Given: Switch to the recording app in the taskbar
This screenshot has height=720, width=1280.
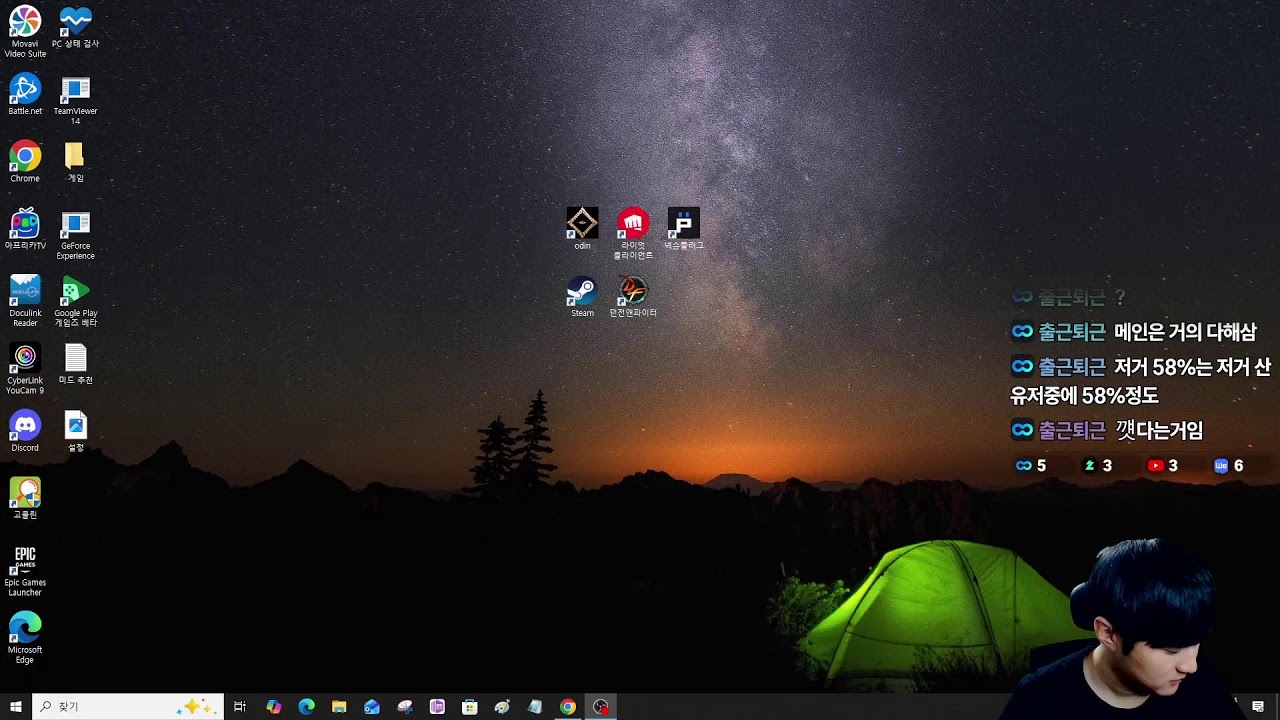Looking at the screenshot, I should tap(600, 707).
